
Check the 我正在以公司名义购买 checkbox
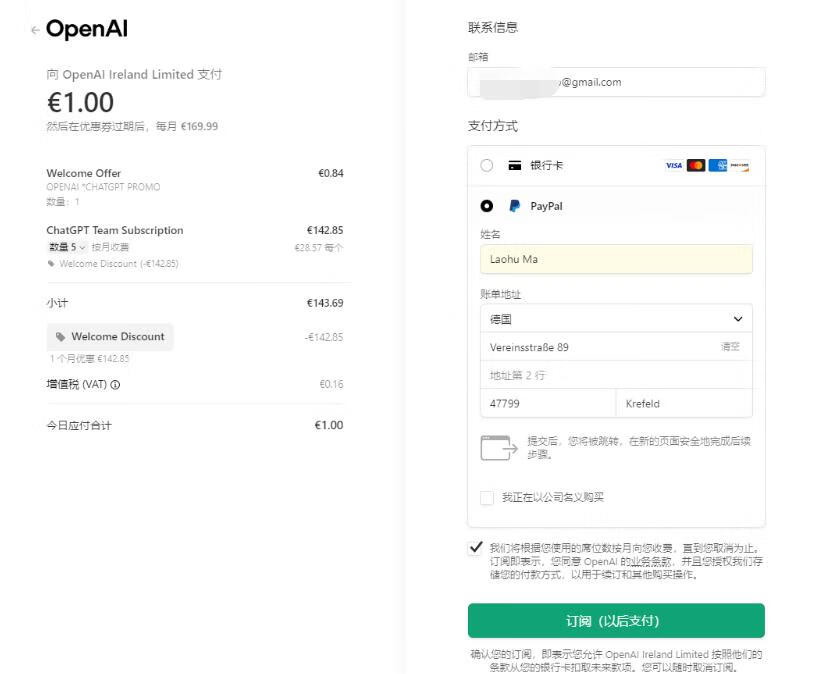pos(487,497)
